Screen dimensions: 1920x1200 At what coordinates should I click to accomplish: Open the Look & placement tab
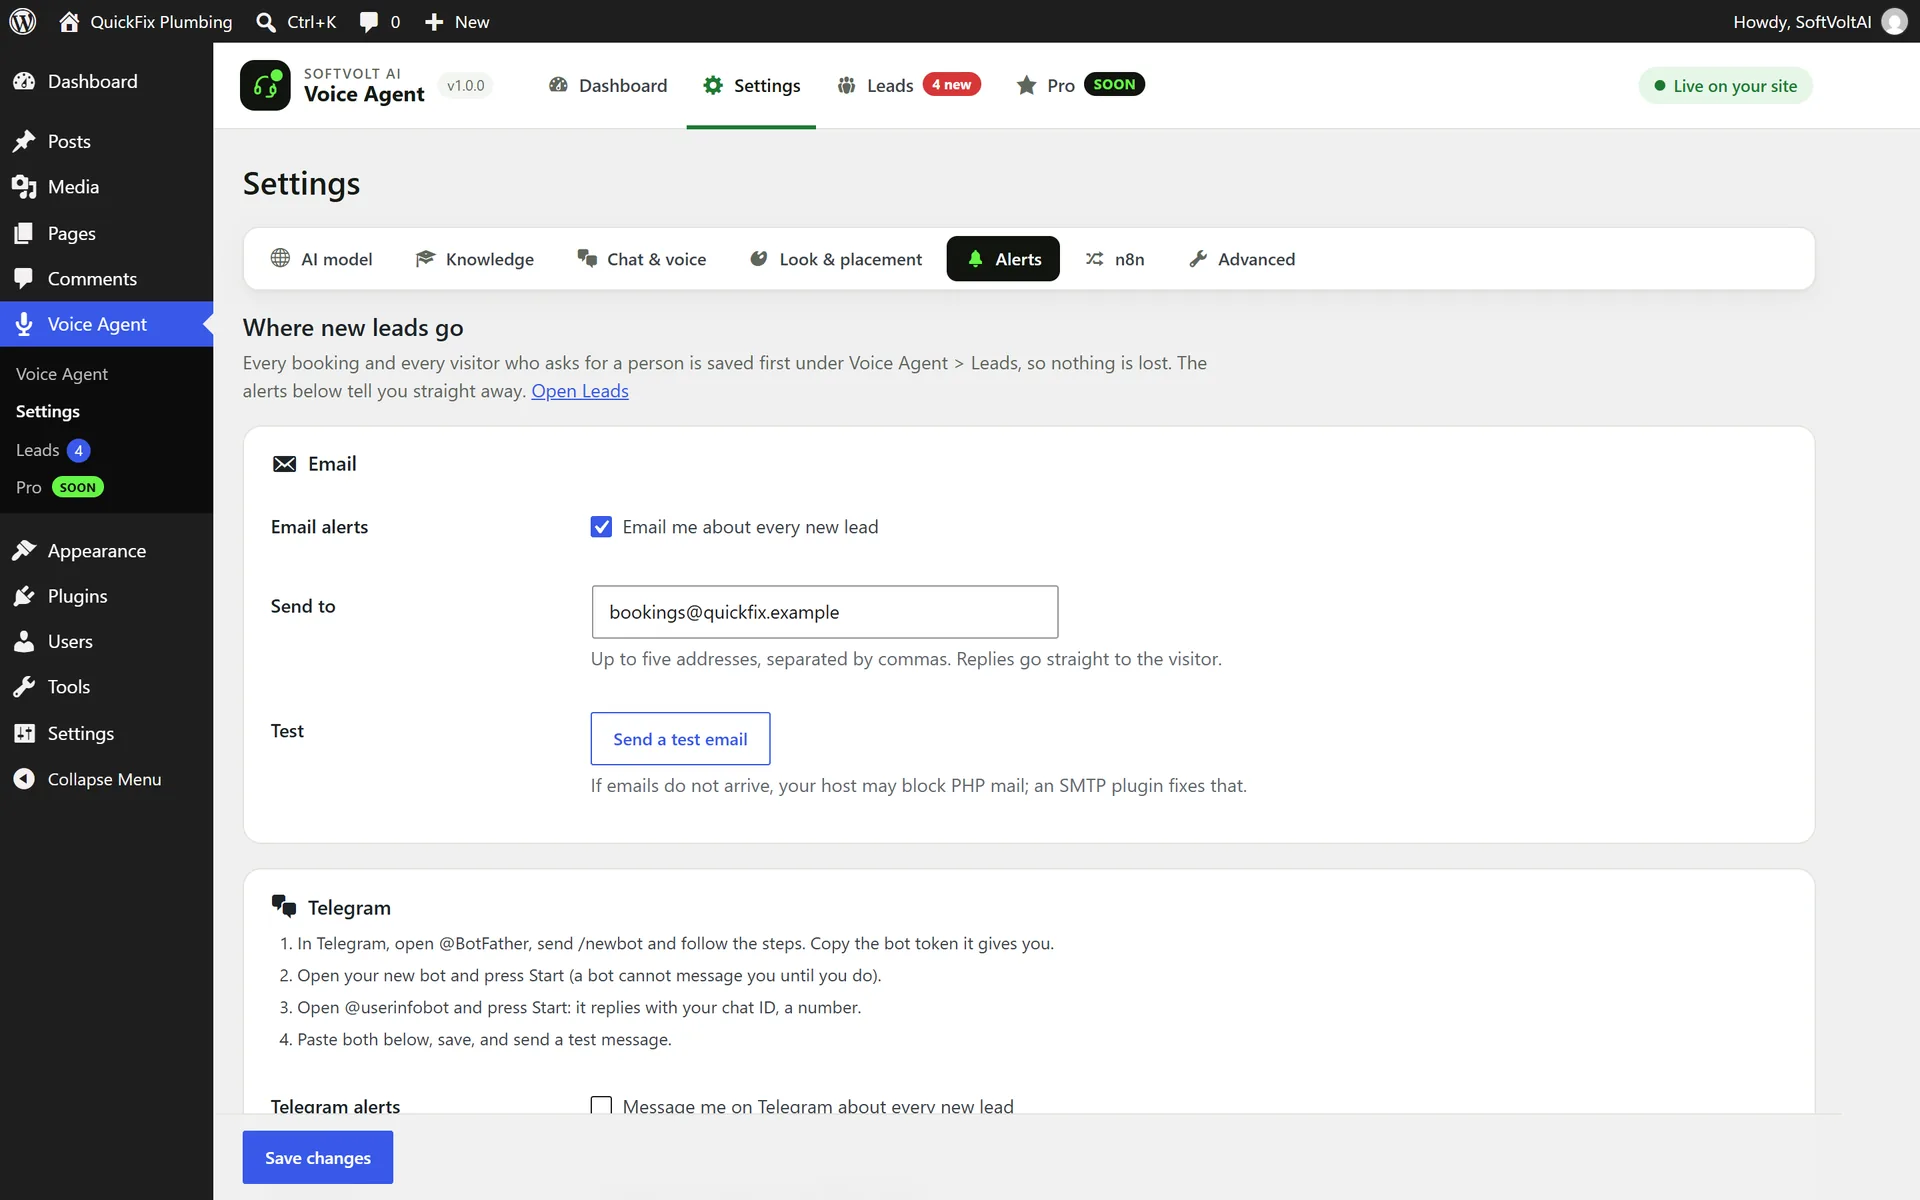point(836,259)
